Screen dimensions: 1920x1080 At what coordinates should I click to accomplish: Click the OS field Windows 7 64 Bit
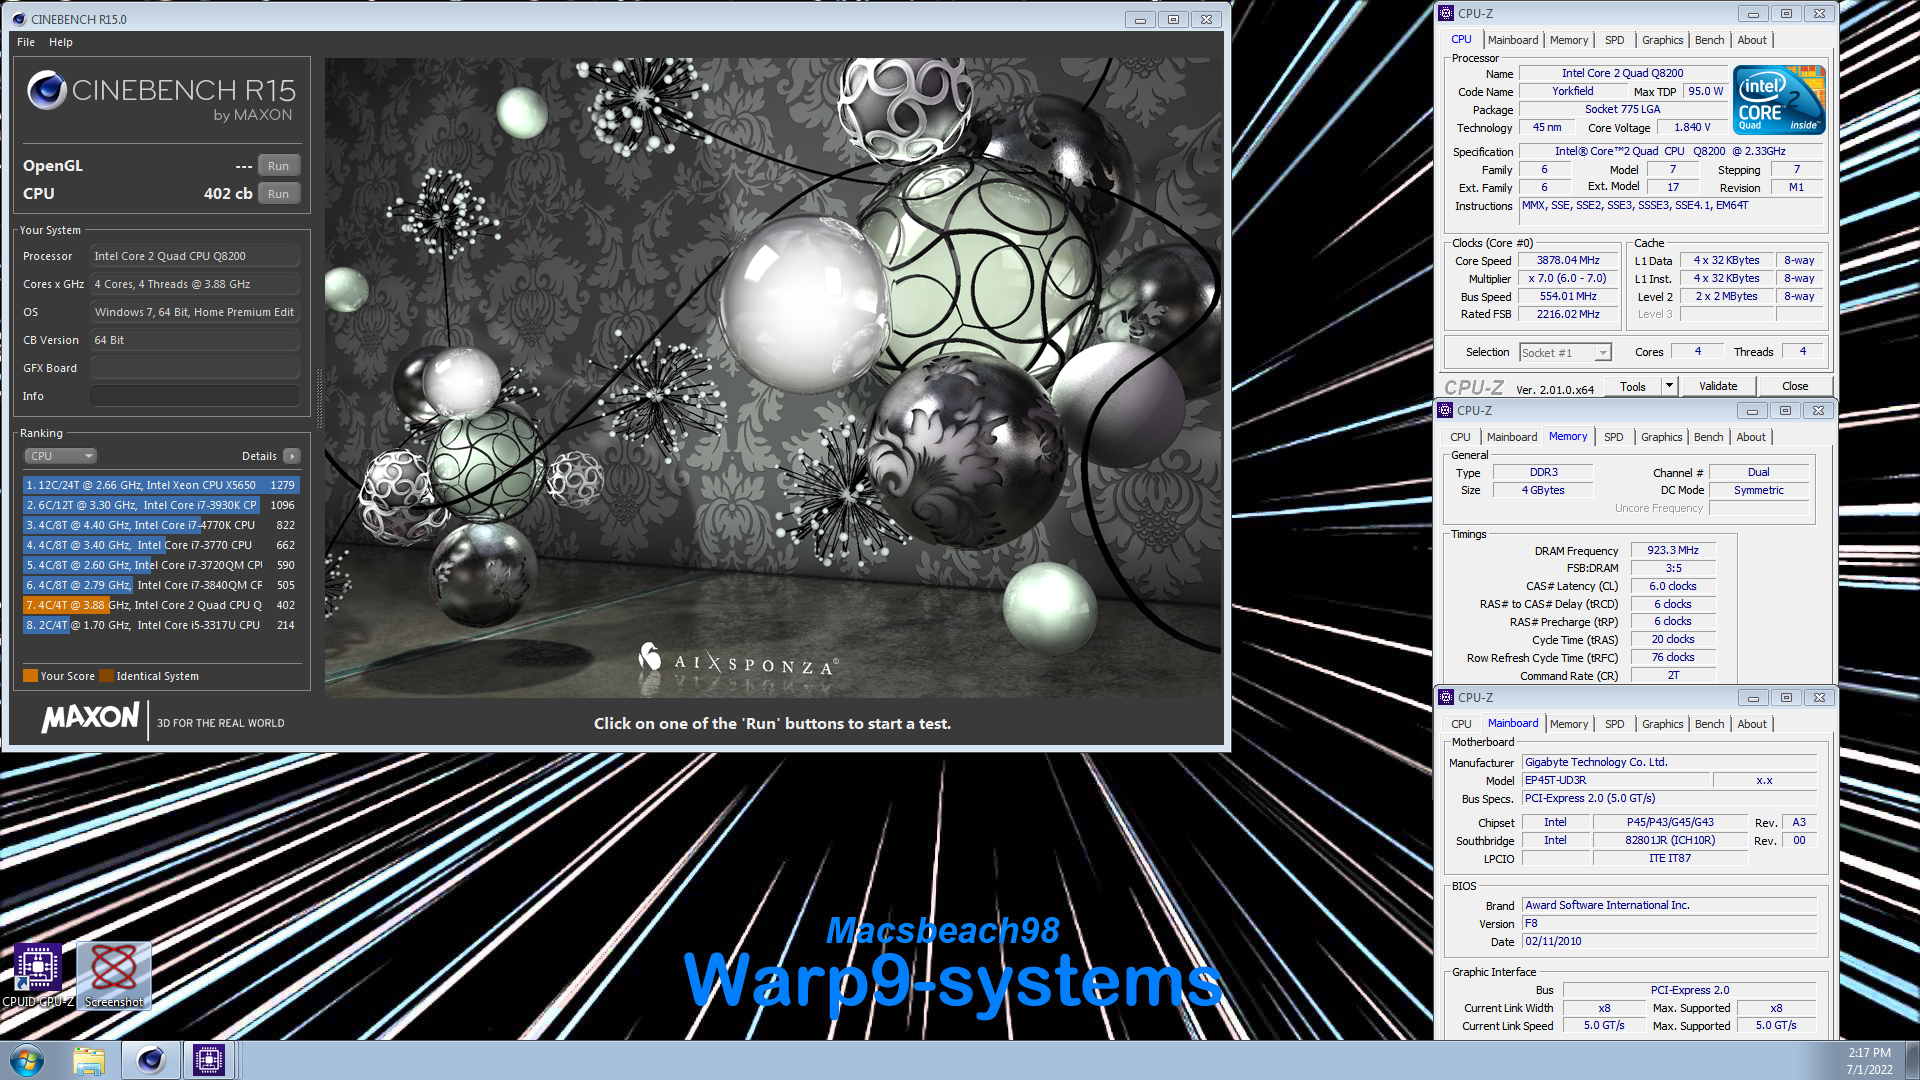(195, 312)
